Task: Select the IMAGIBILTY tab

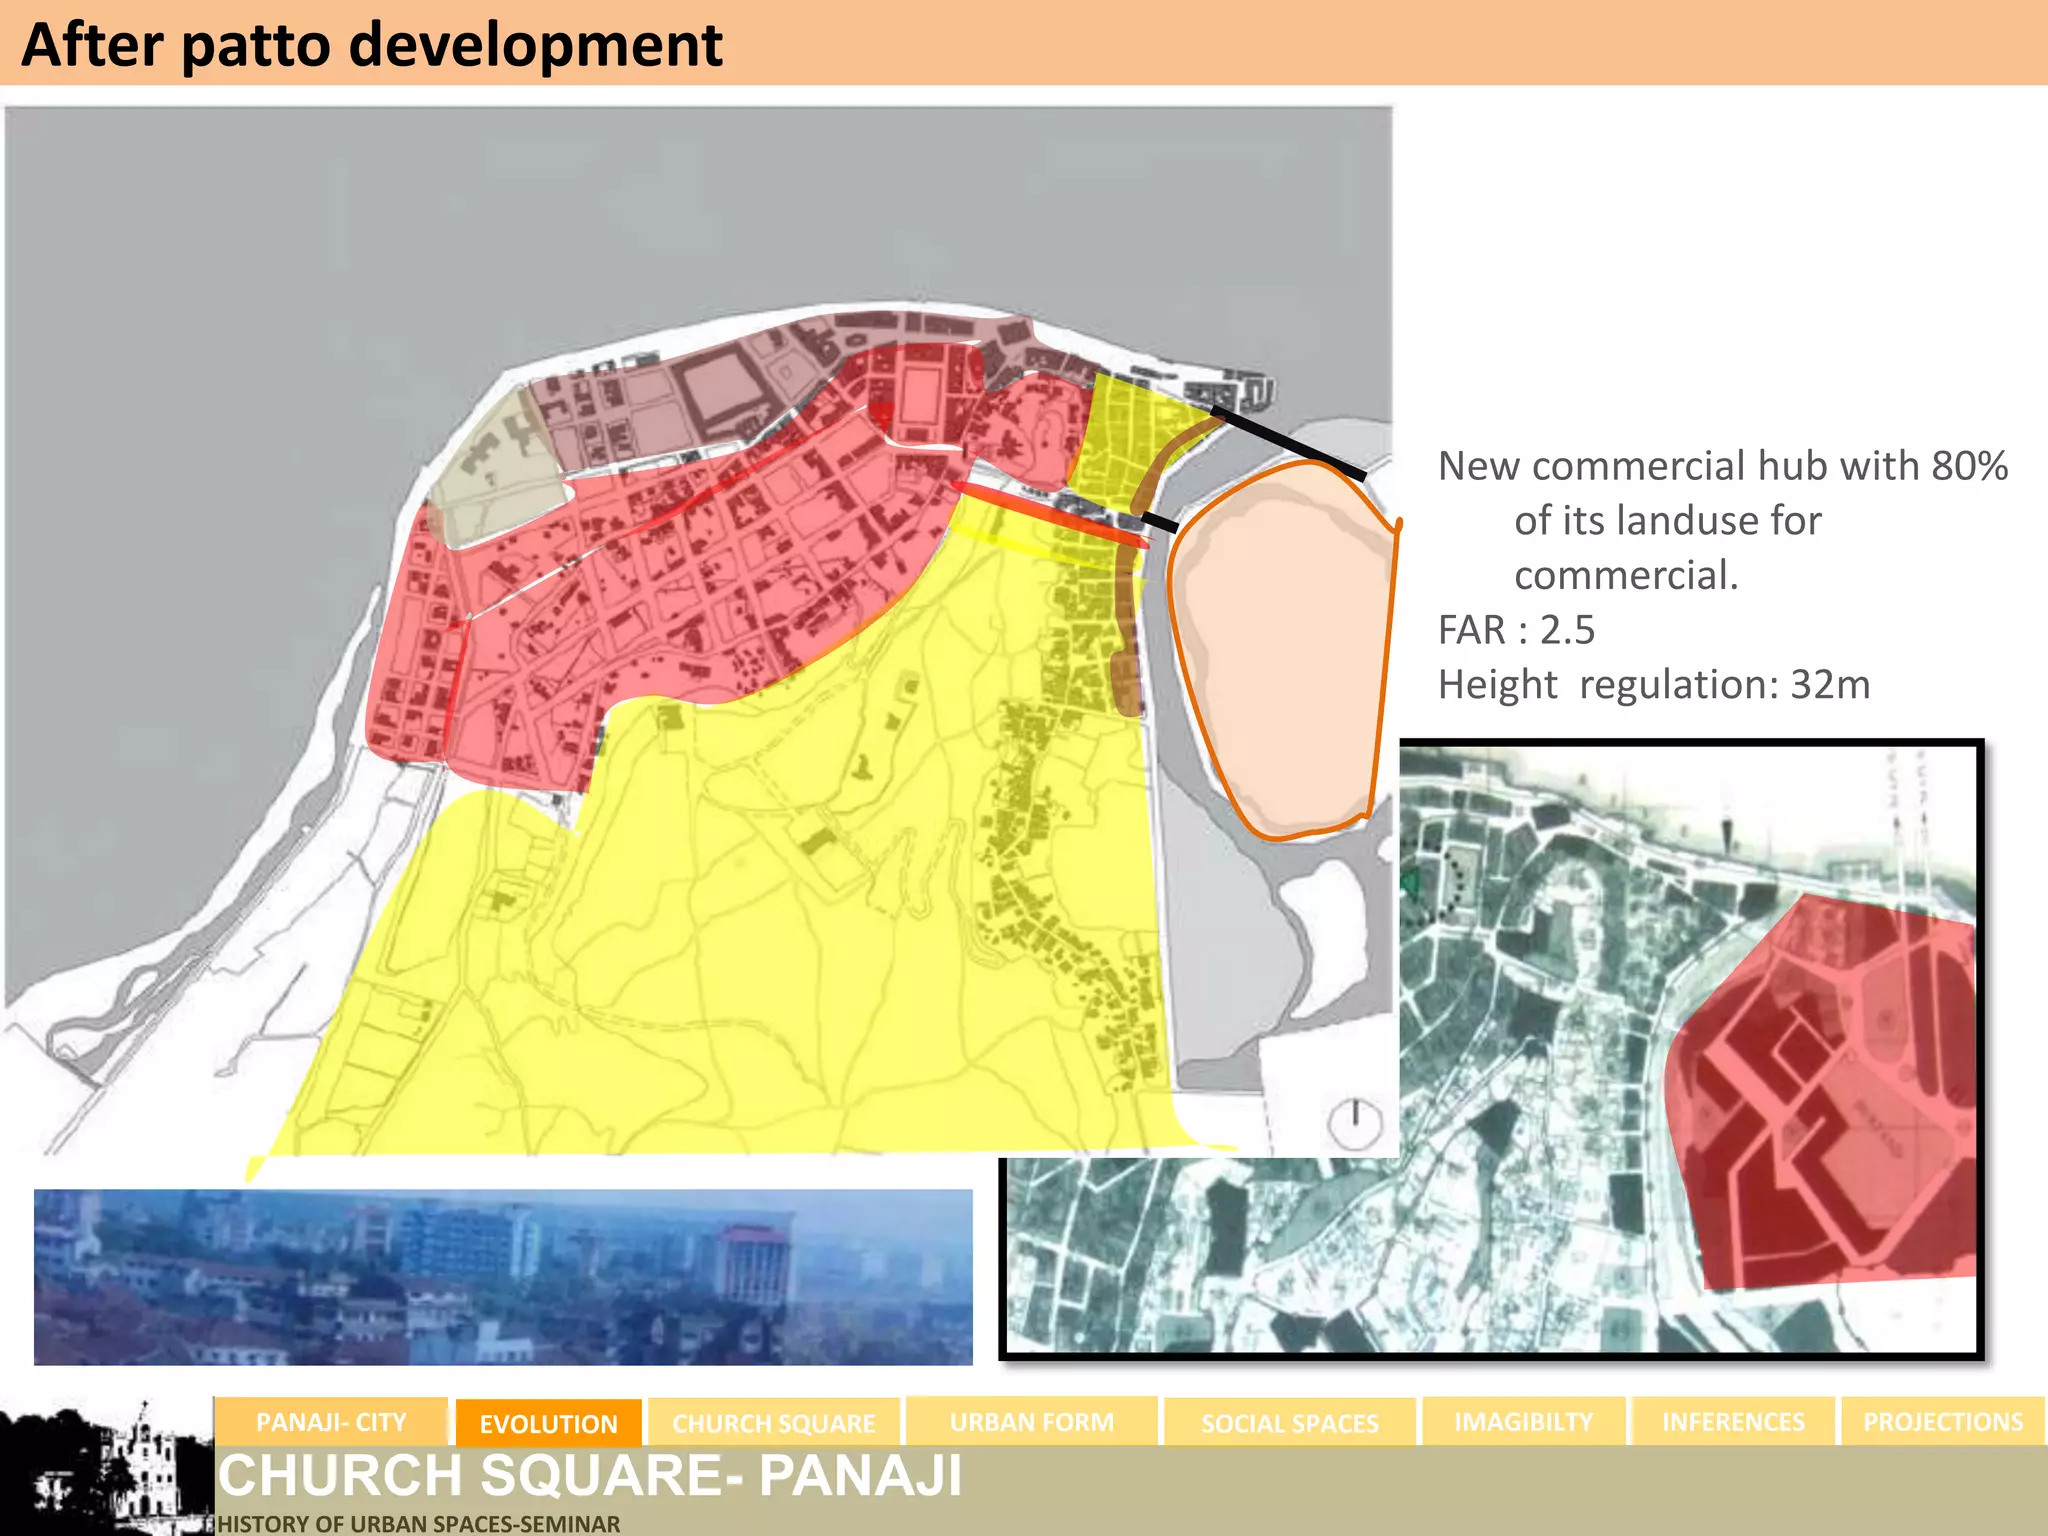Action: click(x=1524, y=1421)
